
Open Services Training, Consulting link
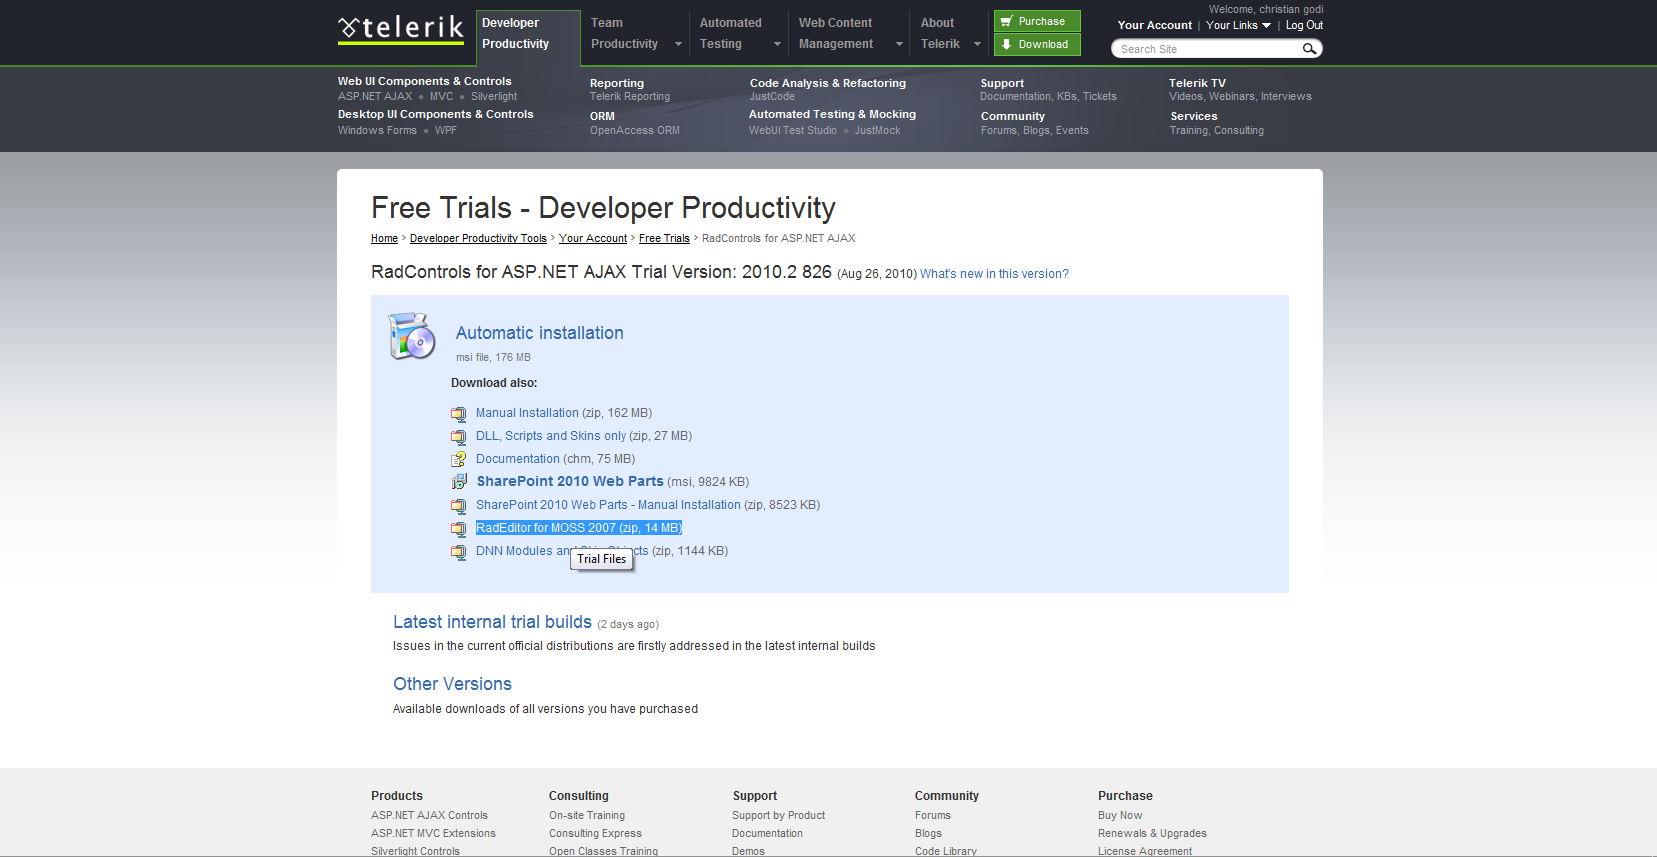[1217, 130]
